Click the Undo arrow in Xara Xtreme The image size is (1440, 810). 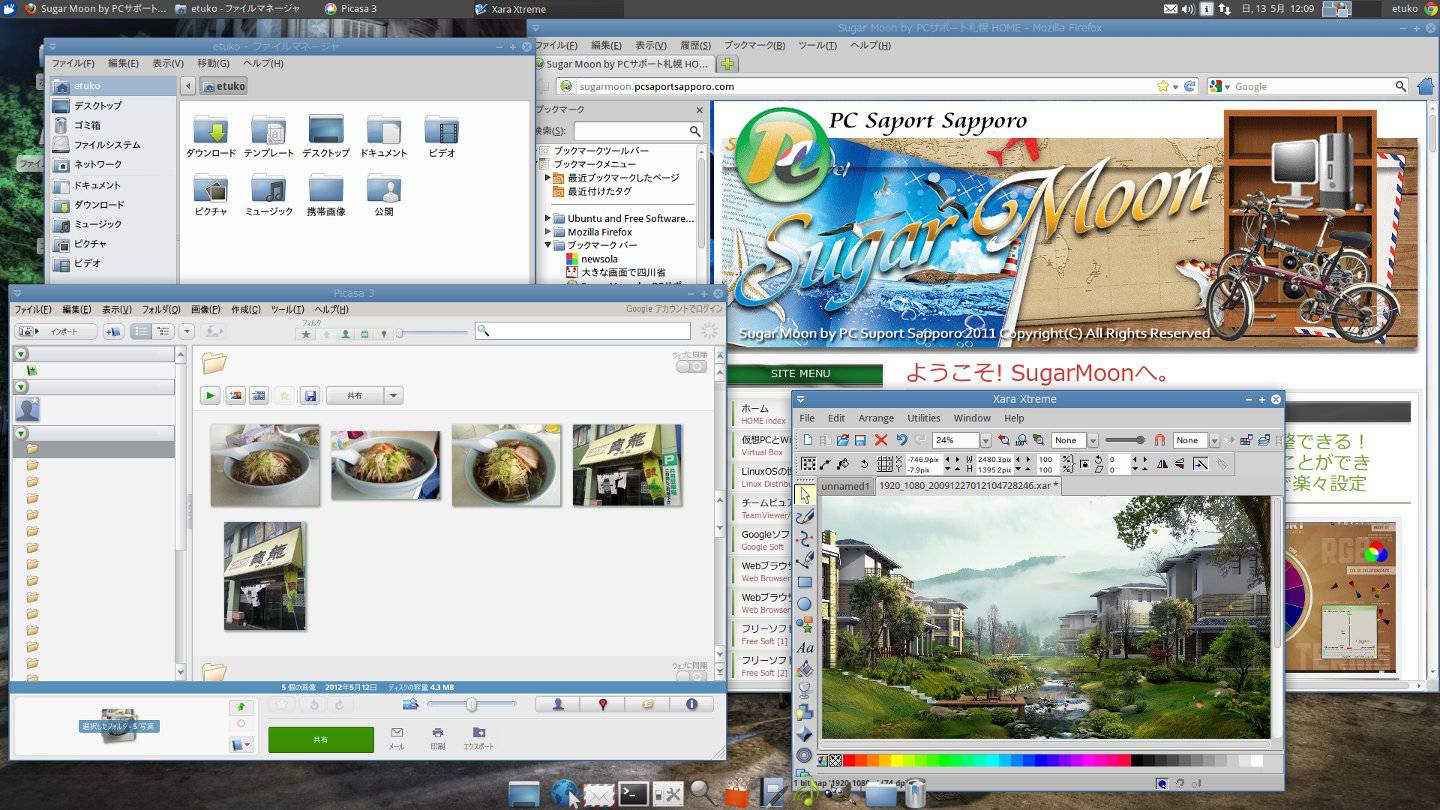tap(901, 440)
